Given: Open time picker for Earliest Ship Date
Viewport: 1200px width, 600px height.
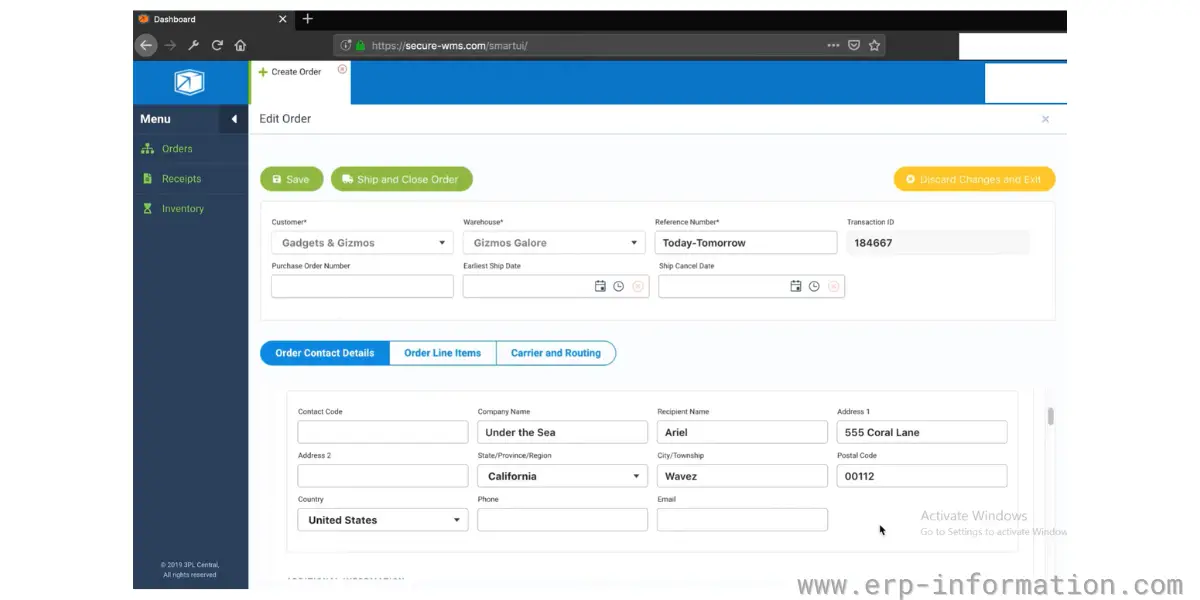Looking at the screenshot, I should pyautogui.click(x=619, y=286).
